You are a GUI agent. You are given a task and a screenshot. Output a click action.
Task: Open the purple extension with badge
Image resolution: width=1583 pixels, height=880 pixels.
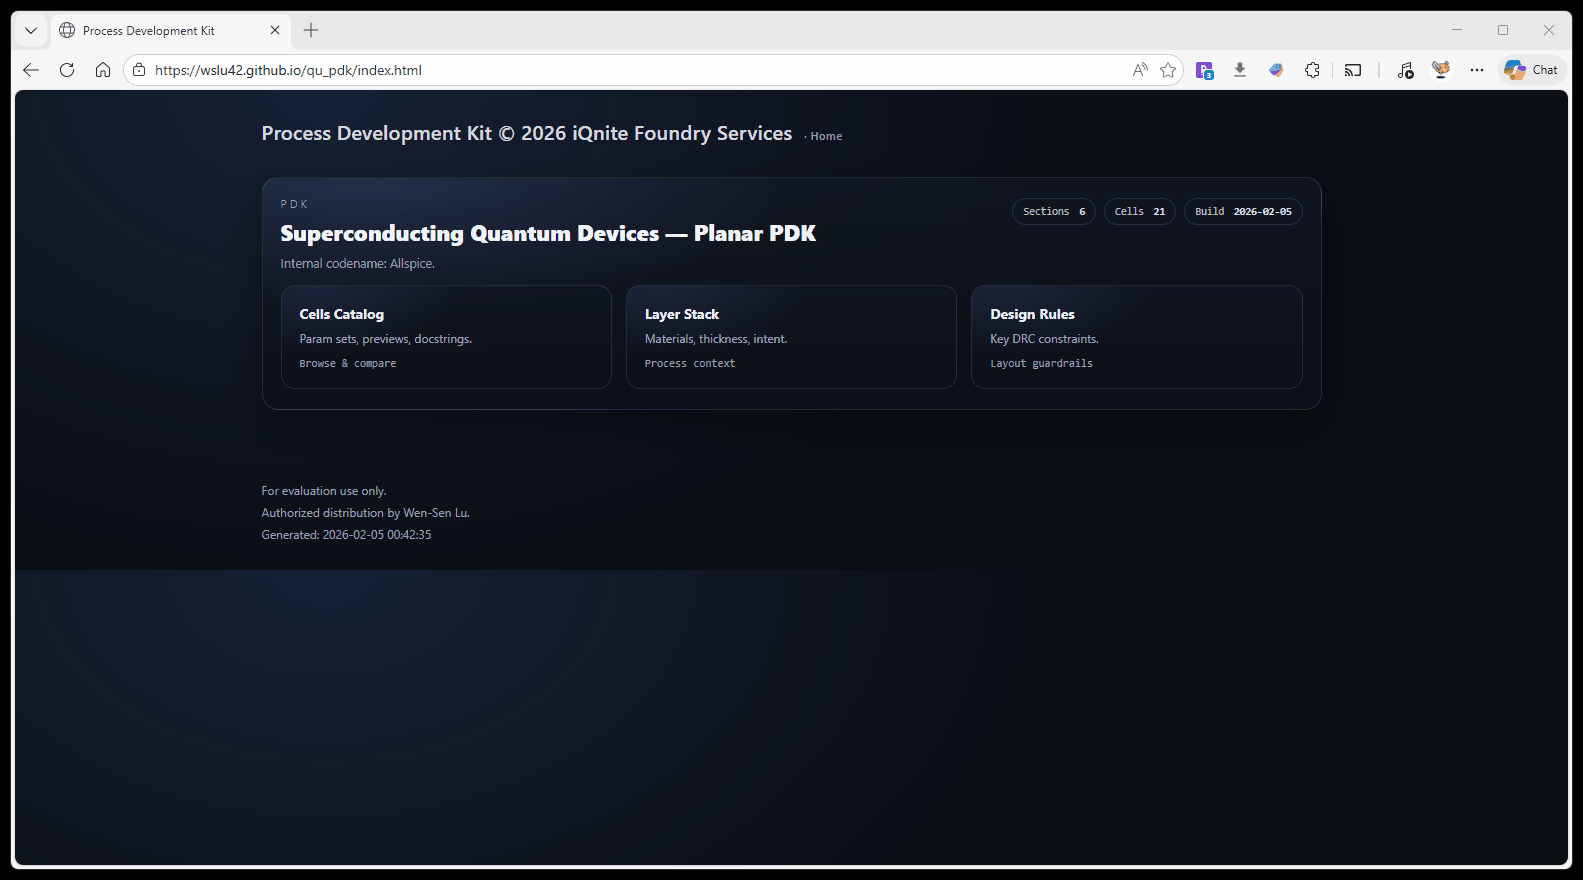coord(1205,70)
